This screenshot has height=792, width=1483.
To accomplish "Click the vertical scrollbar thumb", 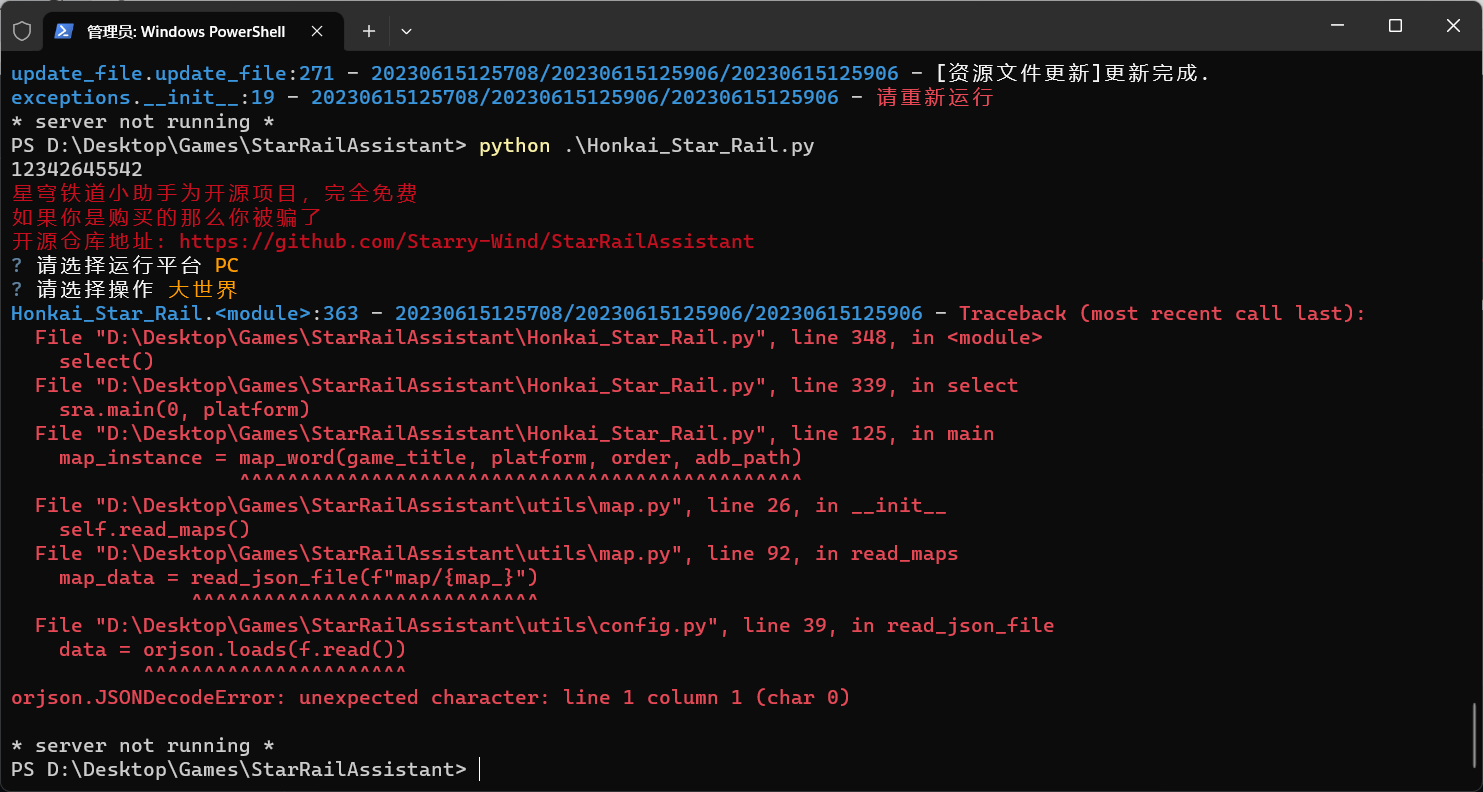I will 1476,735.
